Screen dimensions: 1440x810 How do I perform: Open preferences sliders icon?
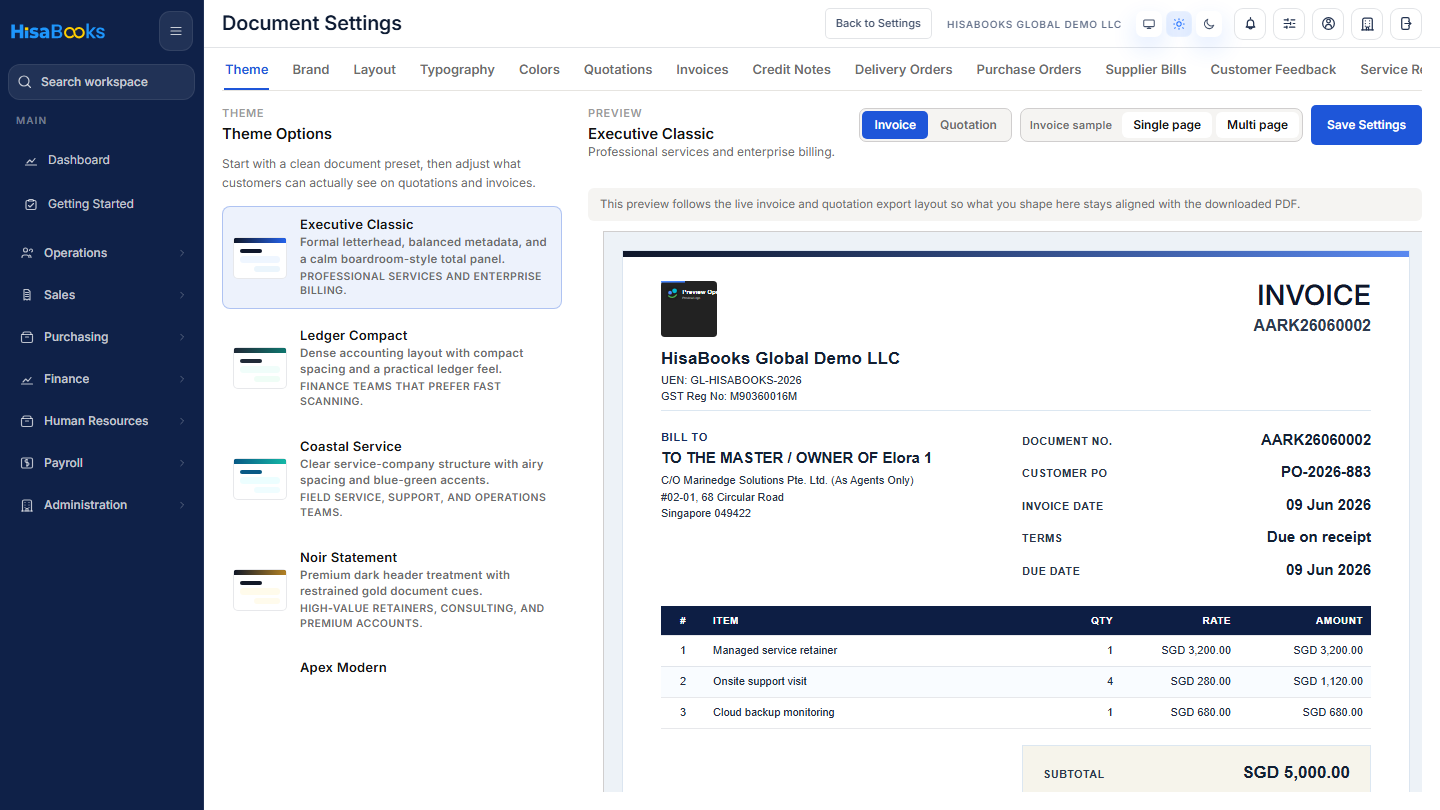click(1289, 24)
